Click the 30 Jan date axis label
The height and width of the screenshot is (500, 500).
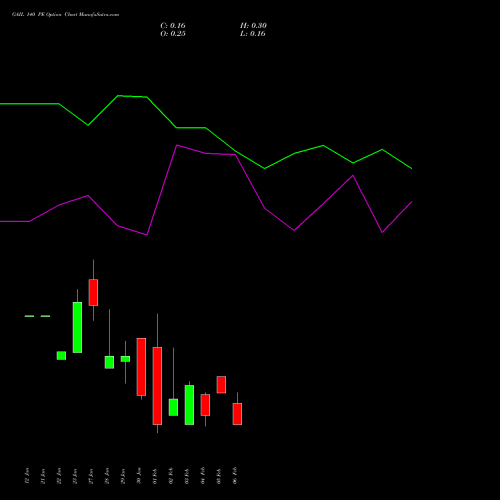(139, 476)
